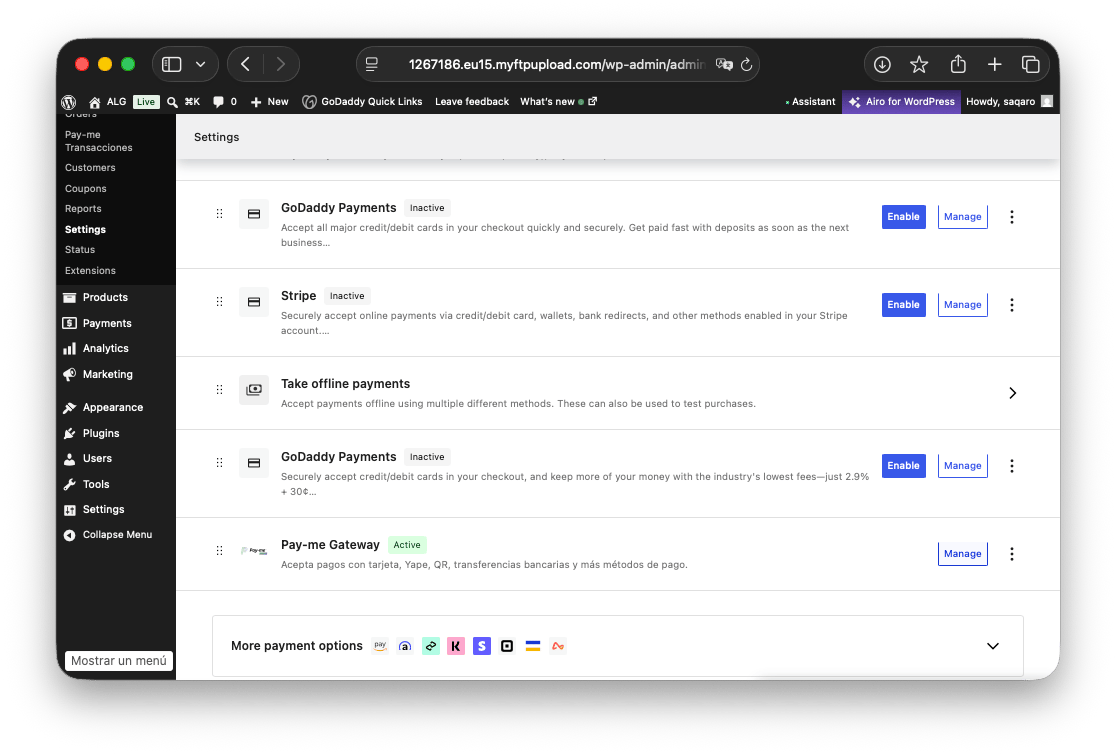The height and width of the screenshot is (754, 1116).
Task: Open Users menu in sidebar
Action: (x=97, y=459)
